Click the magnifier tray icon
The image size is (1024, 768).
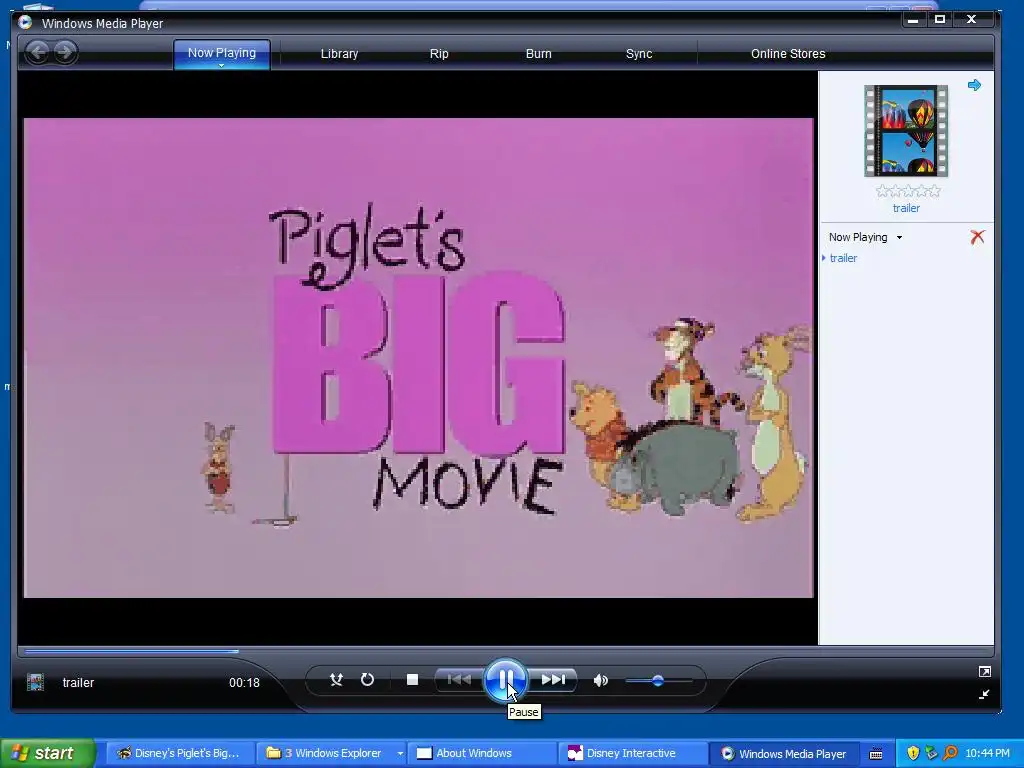tap(950, 753)
